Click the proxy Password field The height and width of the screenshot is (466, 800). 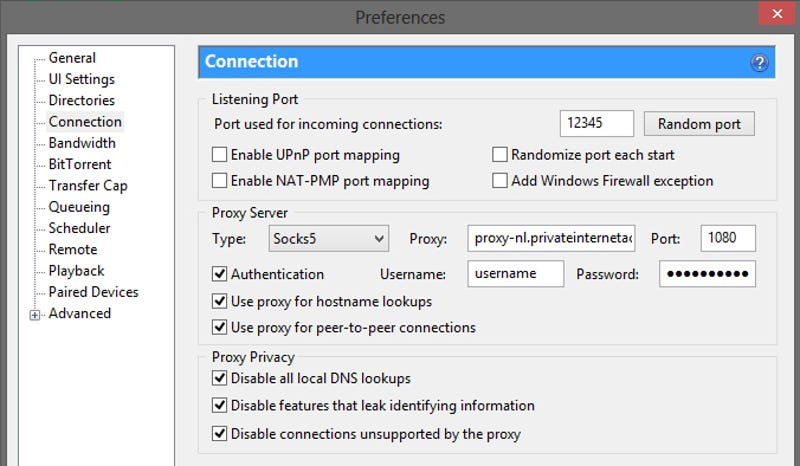[707, 274]
